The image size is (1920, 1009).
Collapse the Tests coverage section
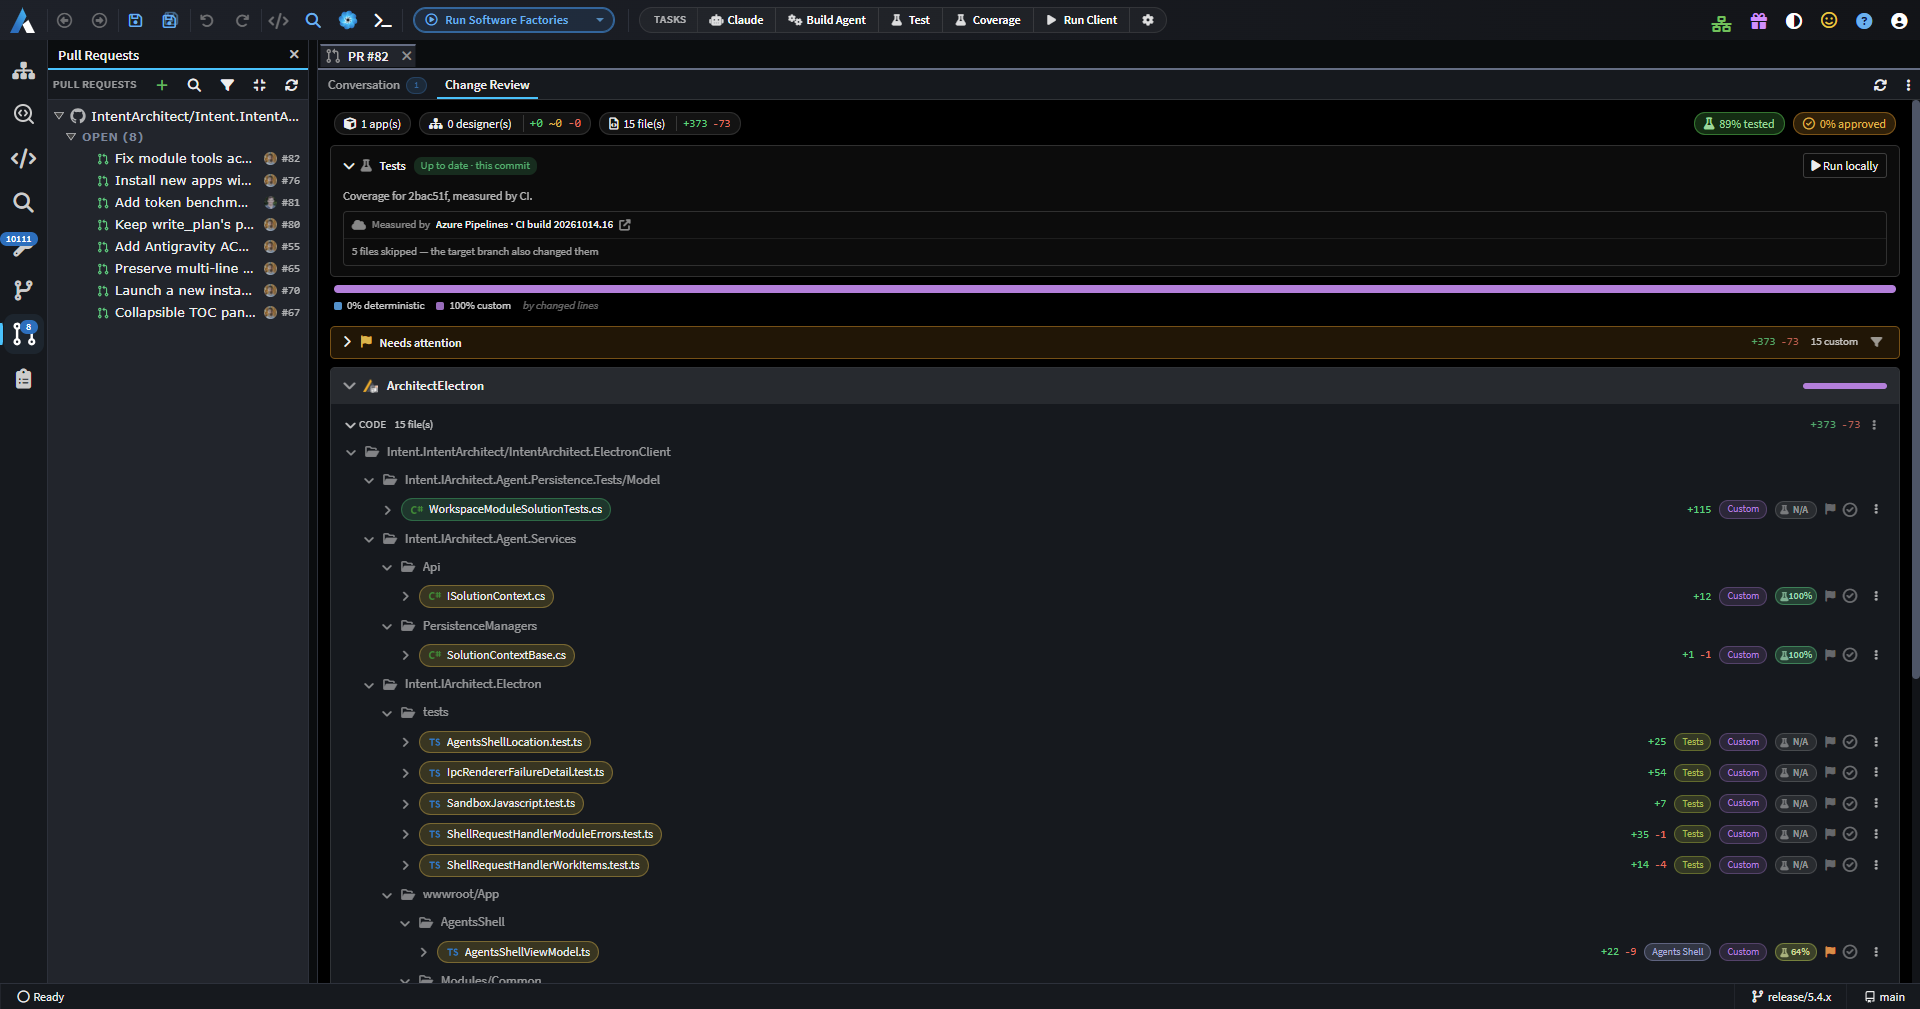[349, 166]
